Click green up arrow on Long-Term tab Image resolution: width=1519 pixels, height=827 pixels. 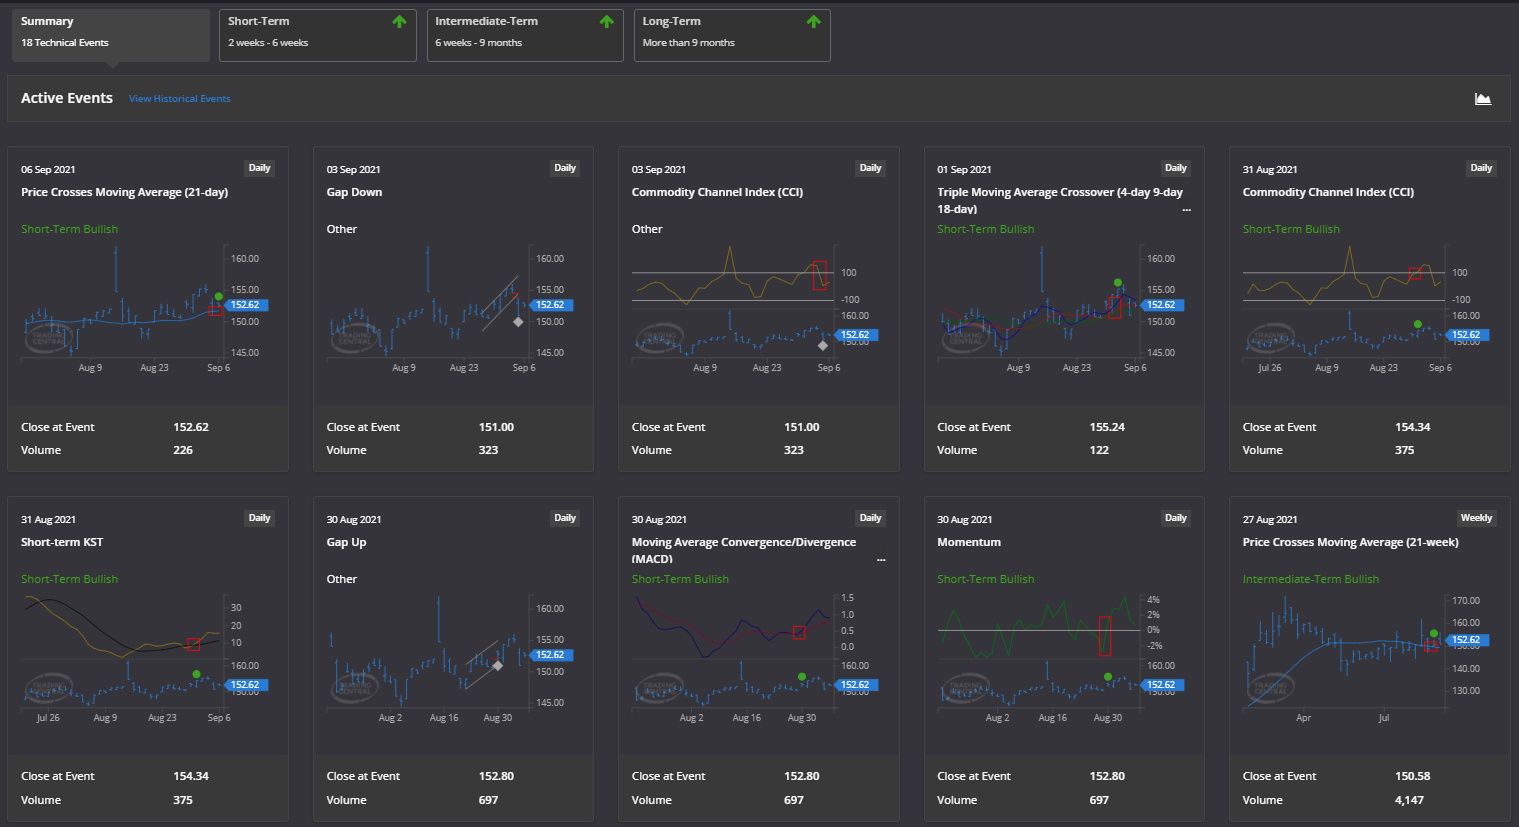(813, 22)
